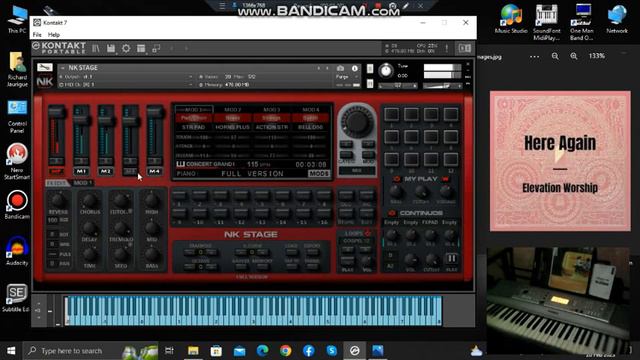Image resolution: width=640 pixels, height=360 pixels.
Task: Click the Windows Start button
Action: [x=11, y=351]
